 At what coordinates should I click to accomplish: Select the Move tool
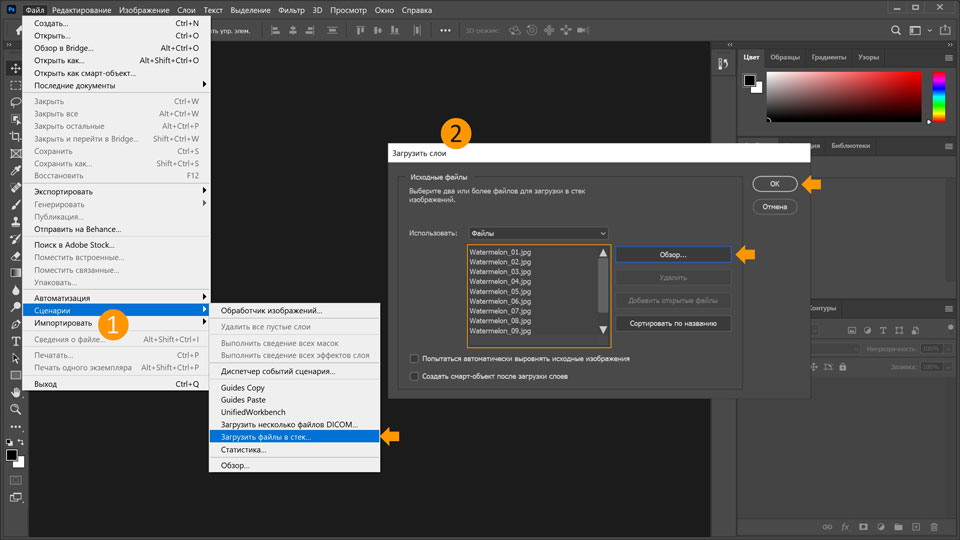pyautogui.click(x=15, y=68)
